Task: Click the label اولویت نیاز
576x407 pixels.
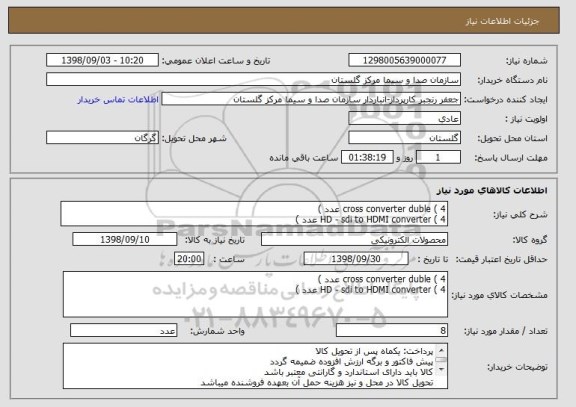Action: pyautogui.click(x=526, y=119)
